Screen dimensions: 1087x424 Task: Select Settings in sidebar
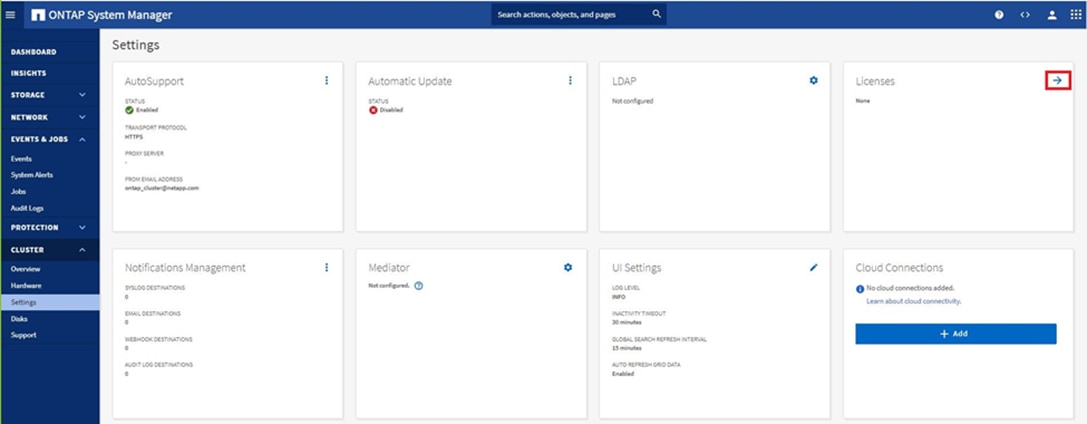coord(51,302)
